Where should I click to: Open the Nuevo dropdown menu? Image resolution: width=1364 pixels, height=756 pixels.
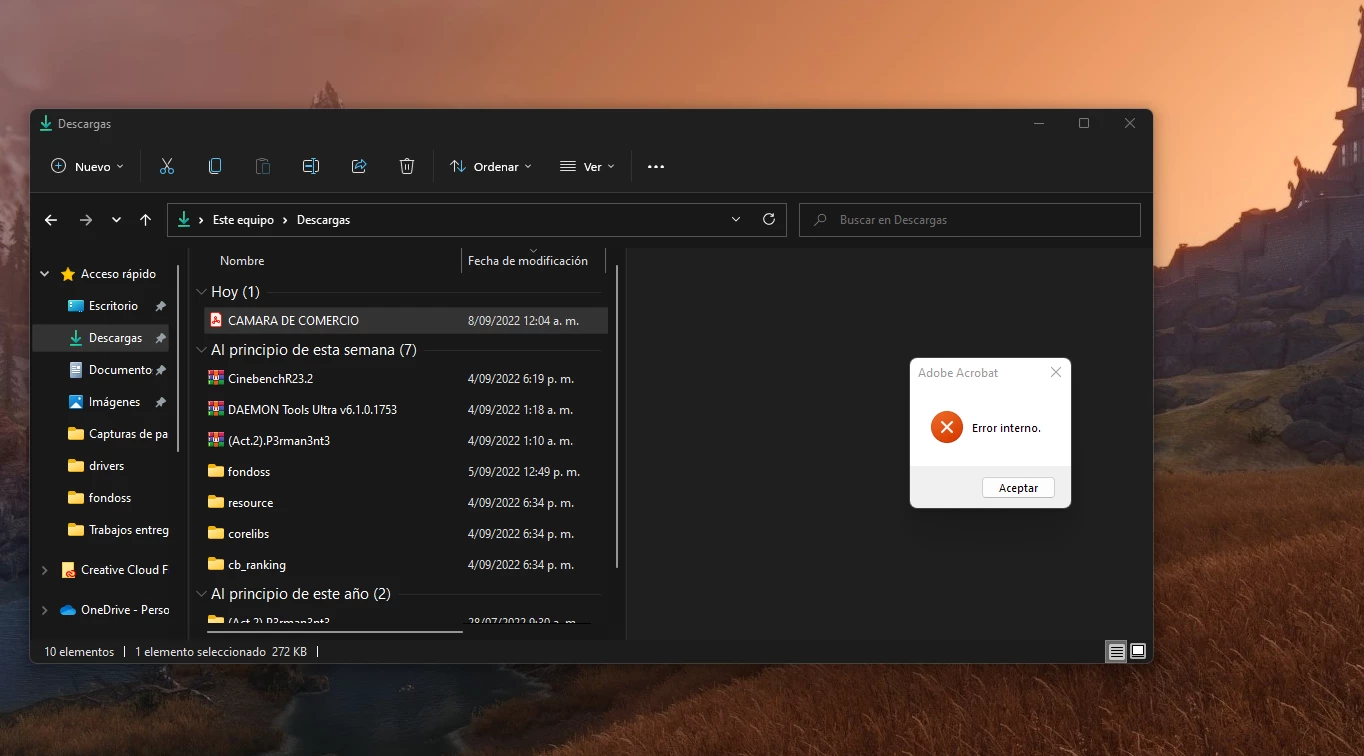click(88, 166)
